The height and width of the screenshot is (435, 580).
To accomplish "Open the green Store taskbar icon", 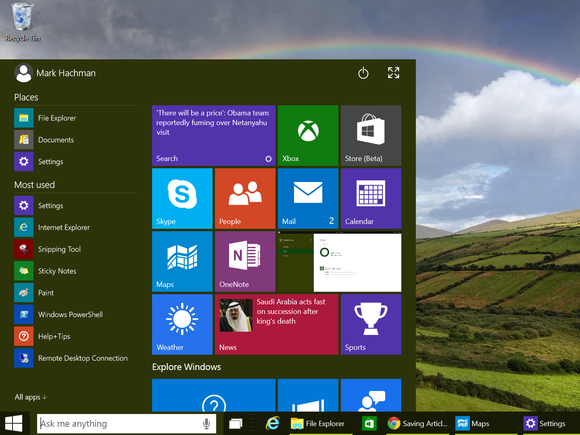I will 369,424.
